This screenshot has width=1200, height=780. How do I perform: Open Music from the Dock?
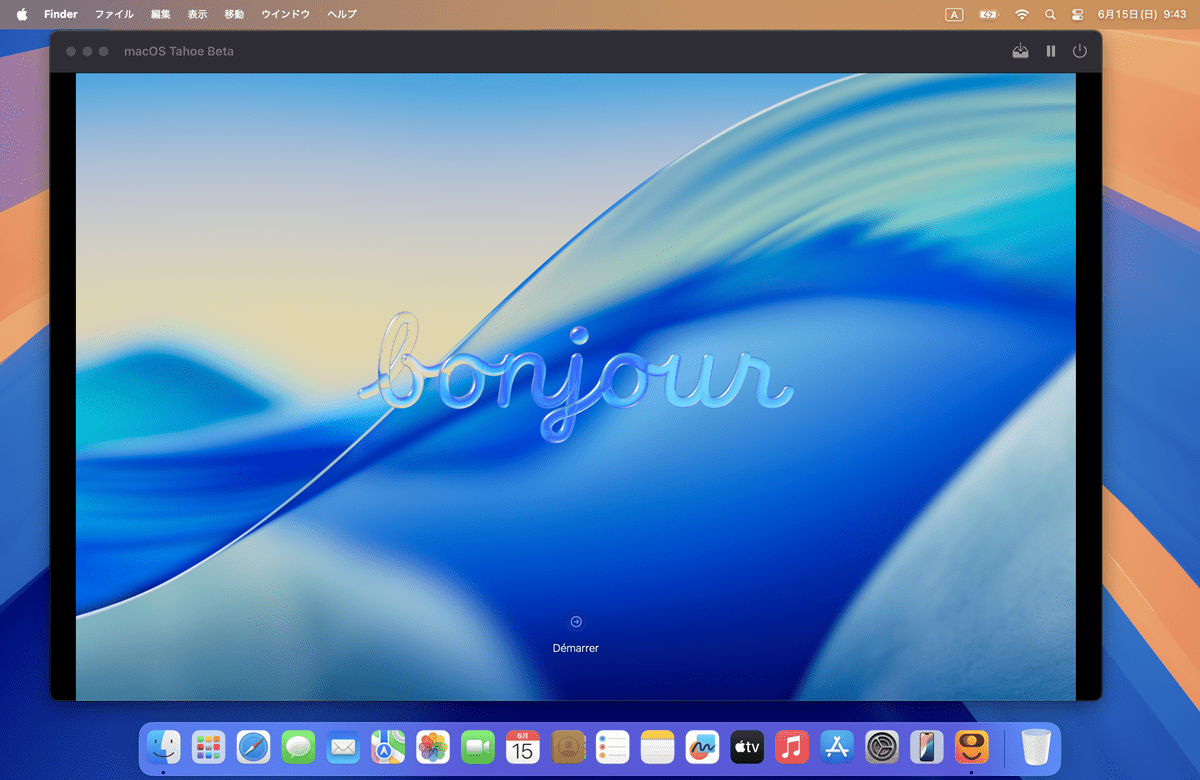tap(792, 747)
